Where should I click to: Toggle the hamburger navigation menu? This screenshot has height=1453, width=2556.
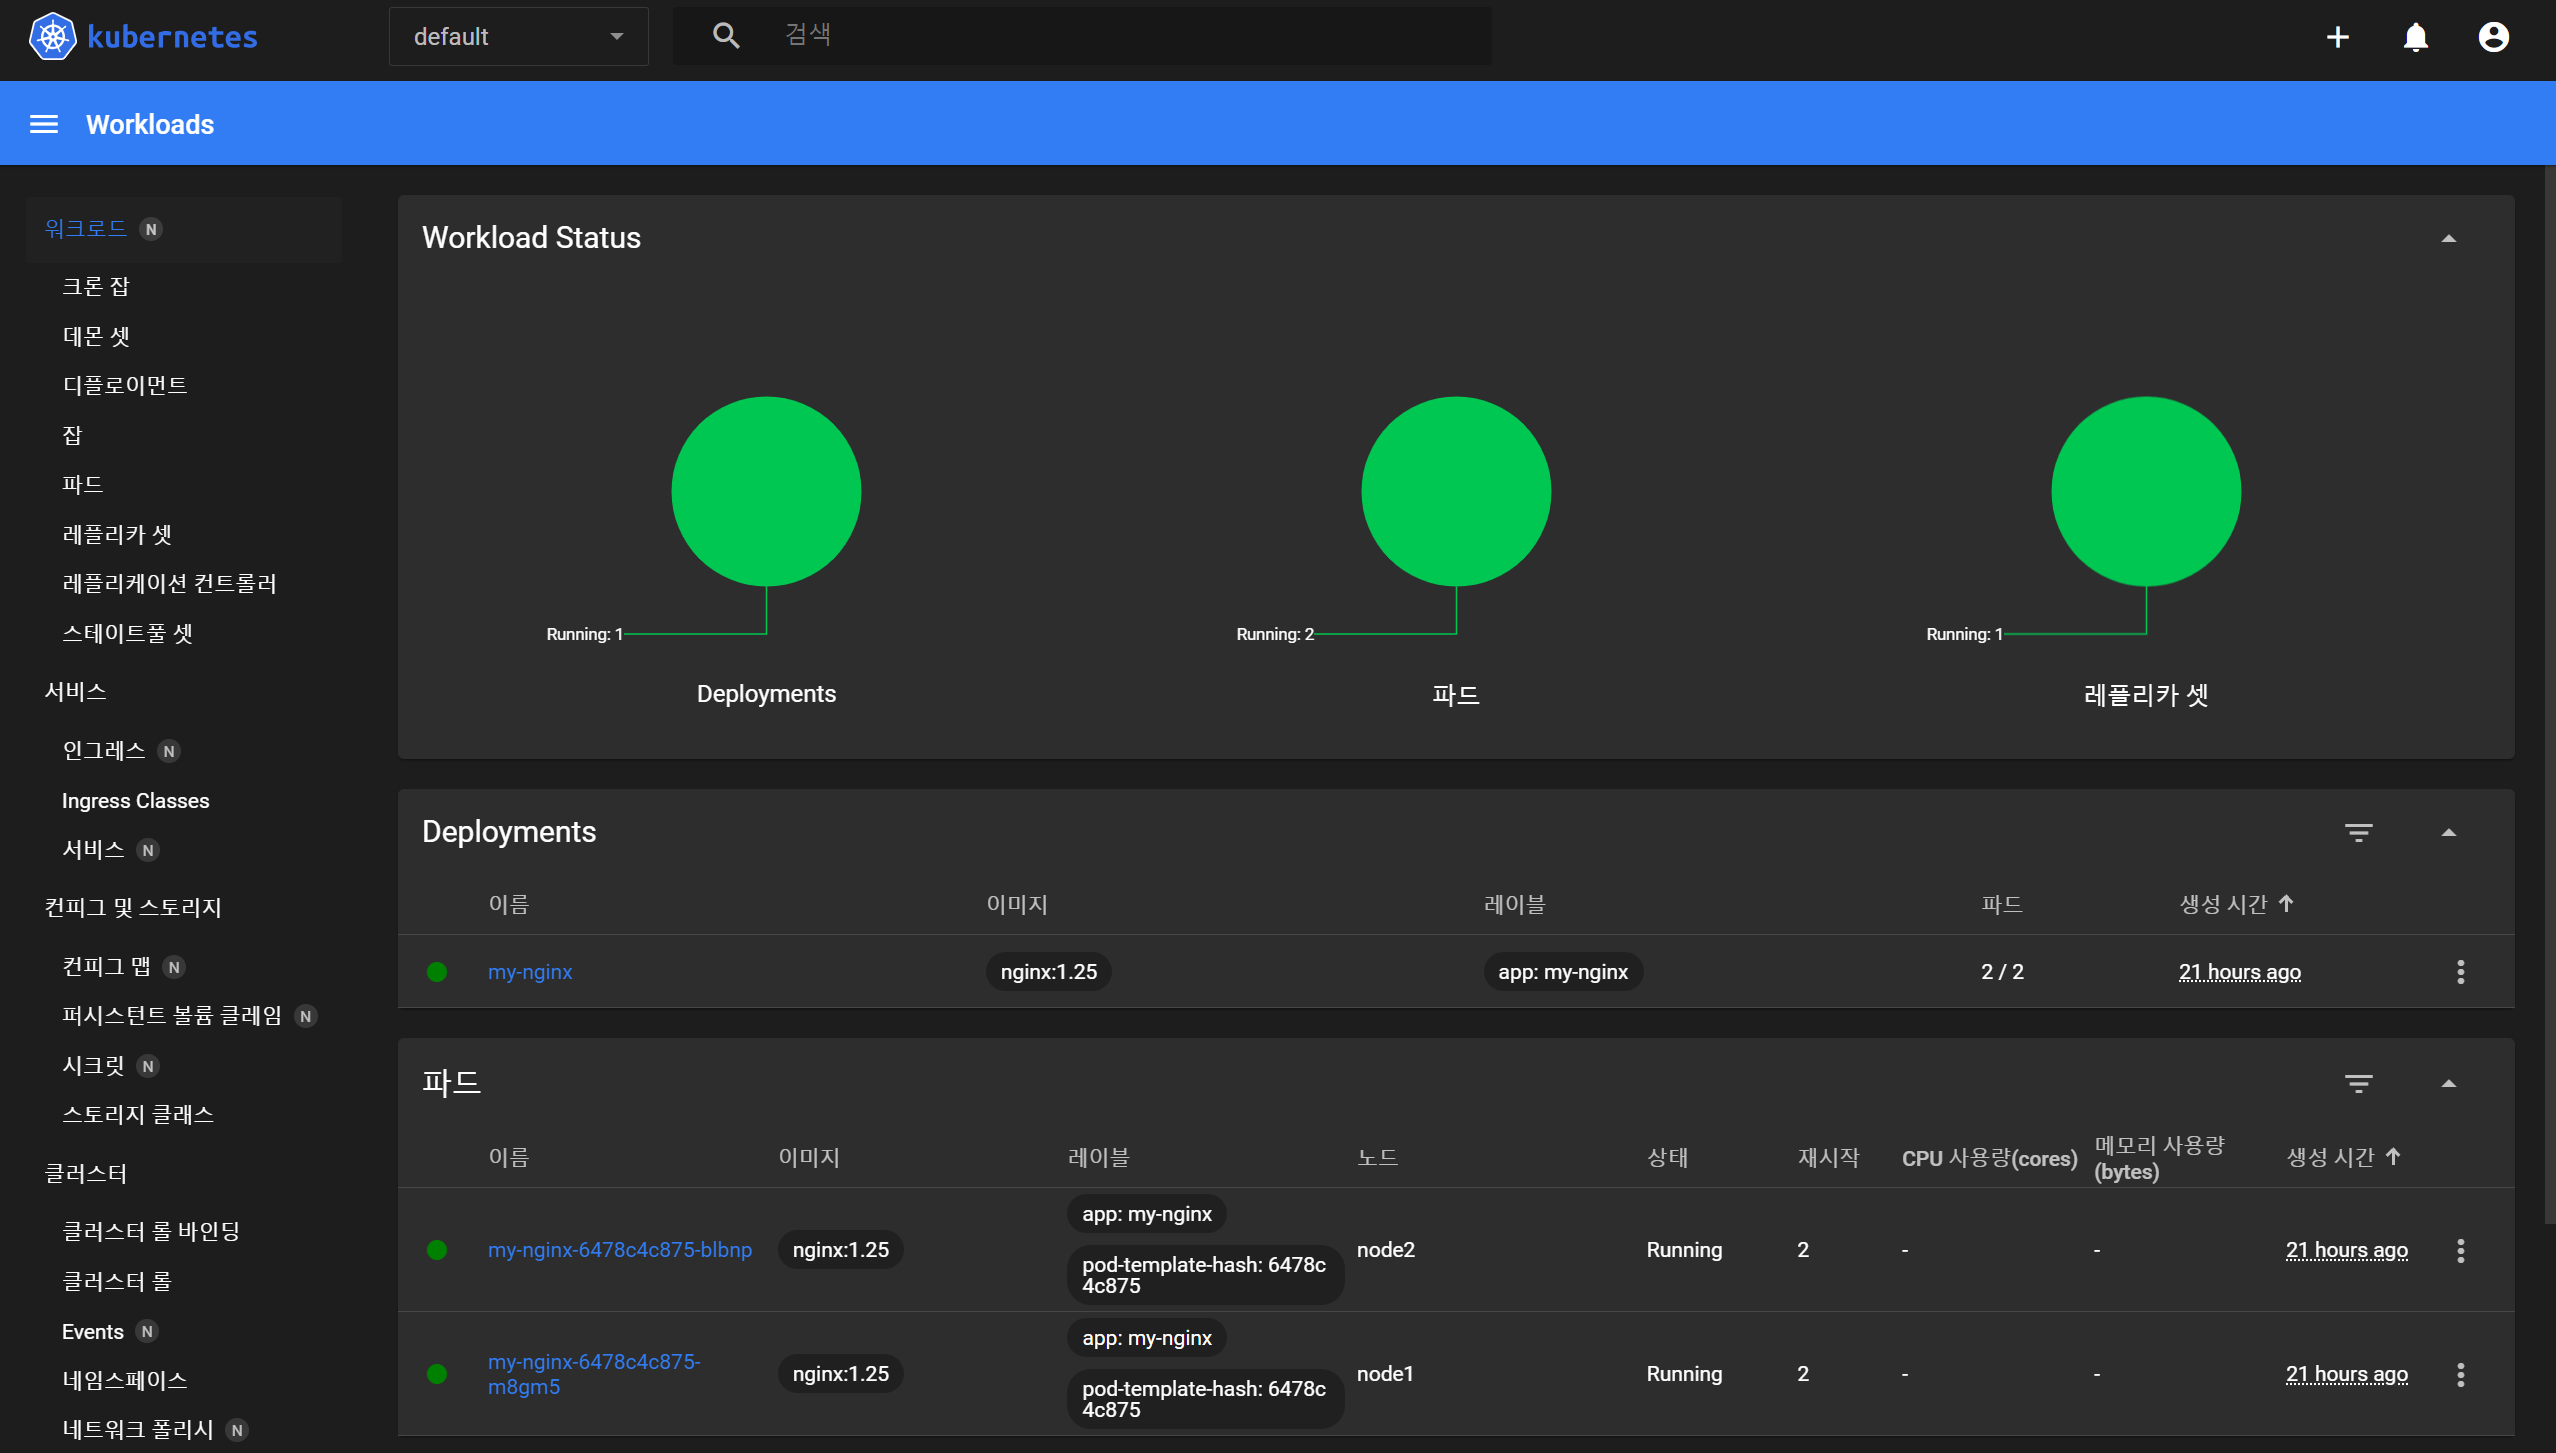44,124
